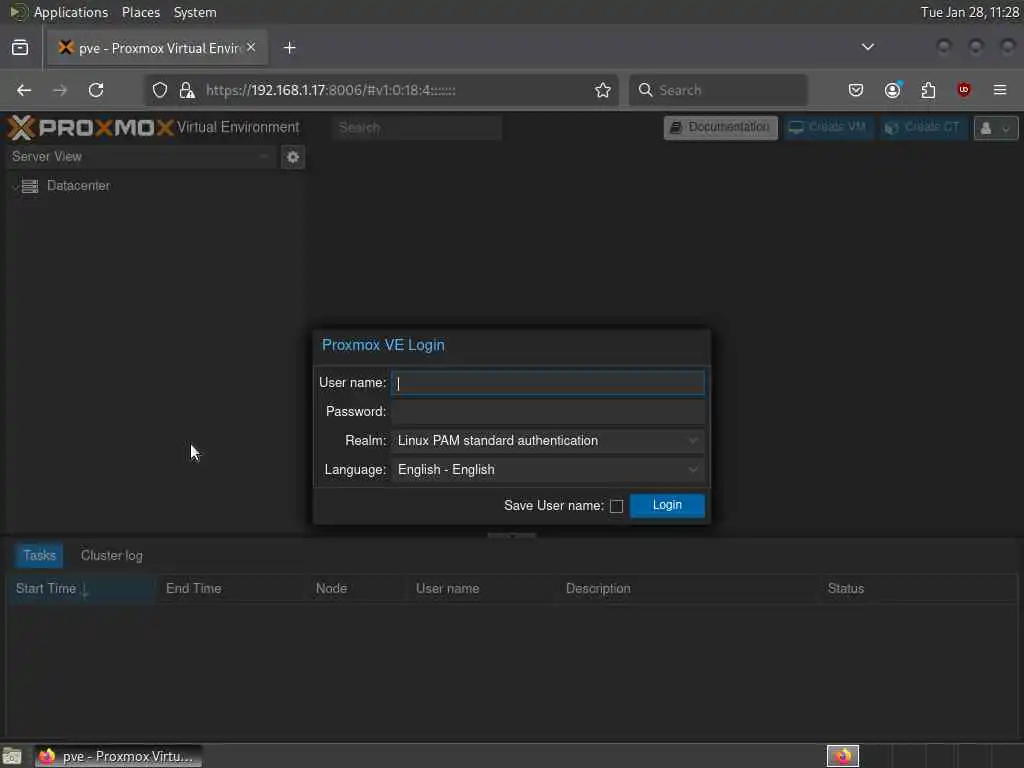
Task: Tick the Save User name checkbox
Action: click(x=616, y=506)
